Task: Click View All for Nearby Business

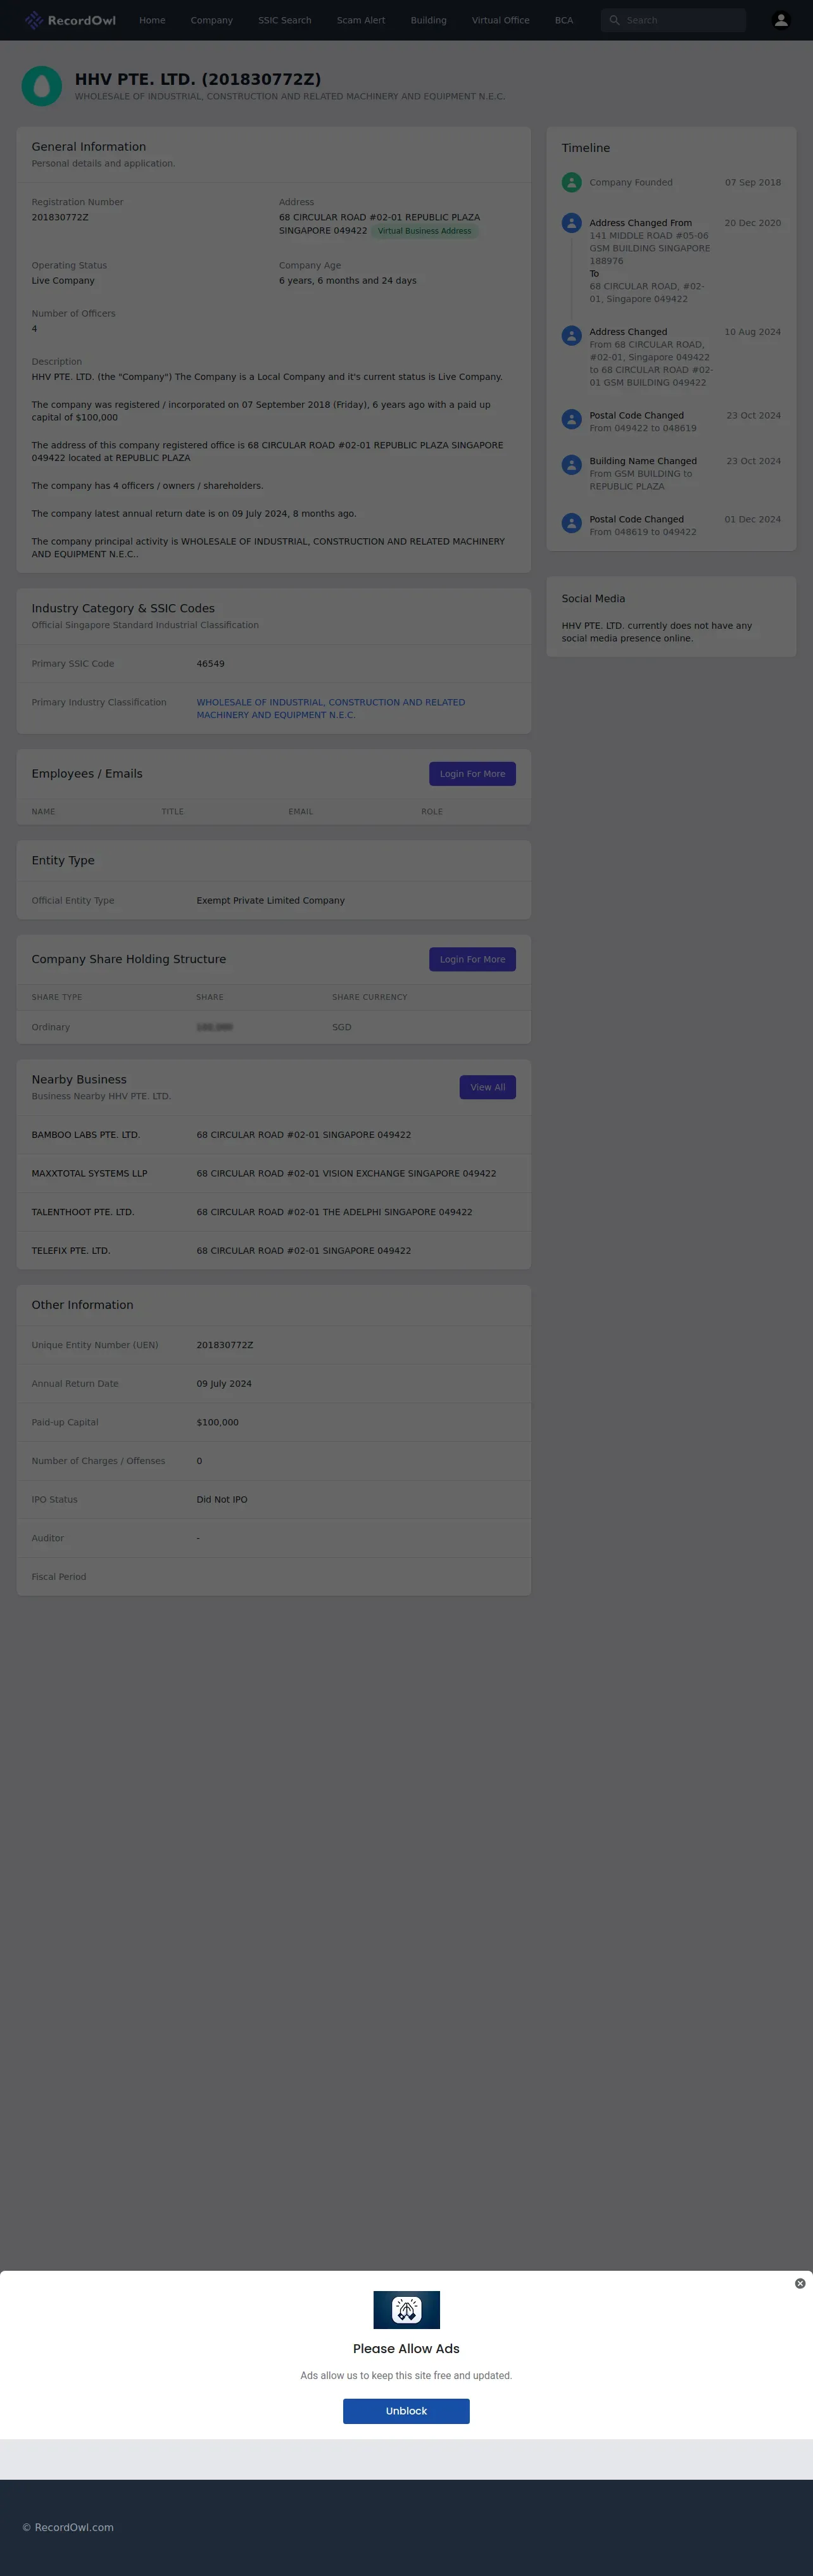Action: click(488, 1087)
